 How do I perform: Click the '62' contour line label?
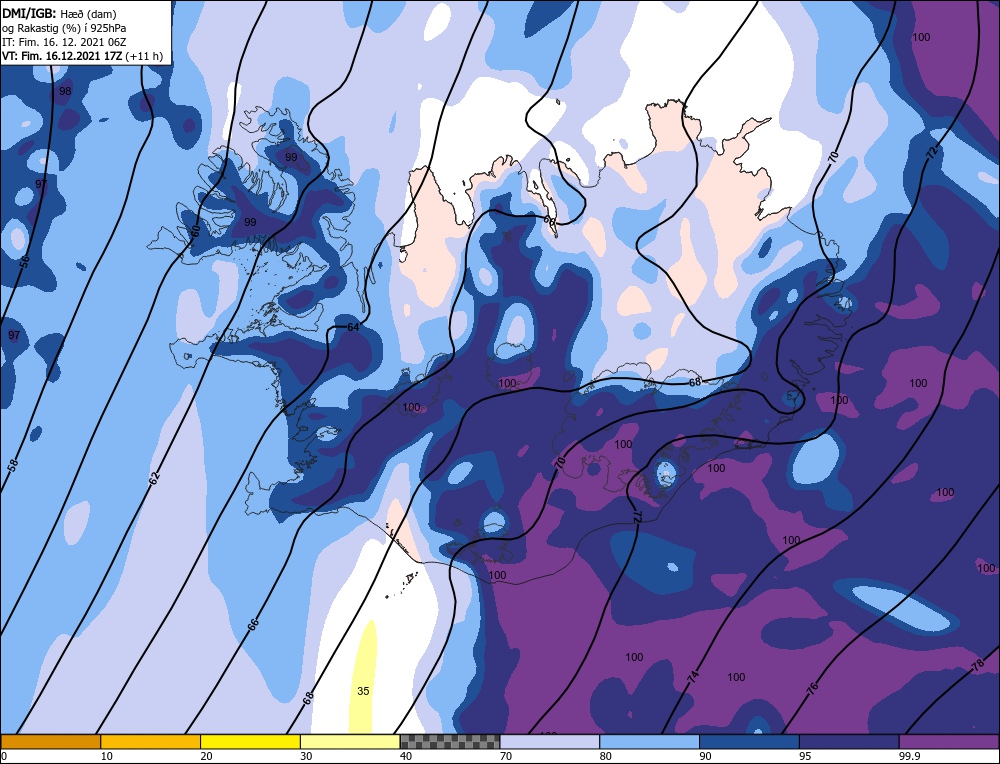(154, 478)
